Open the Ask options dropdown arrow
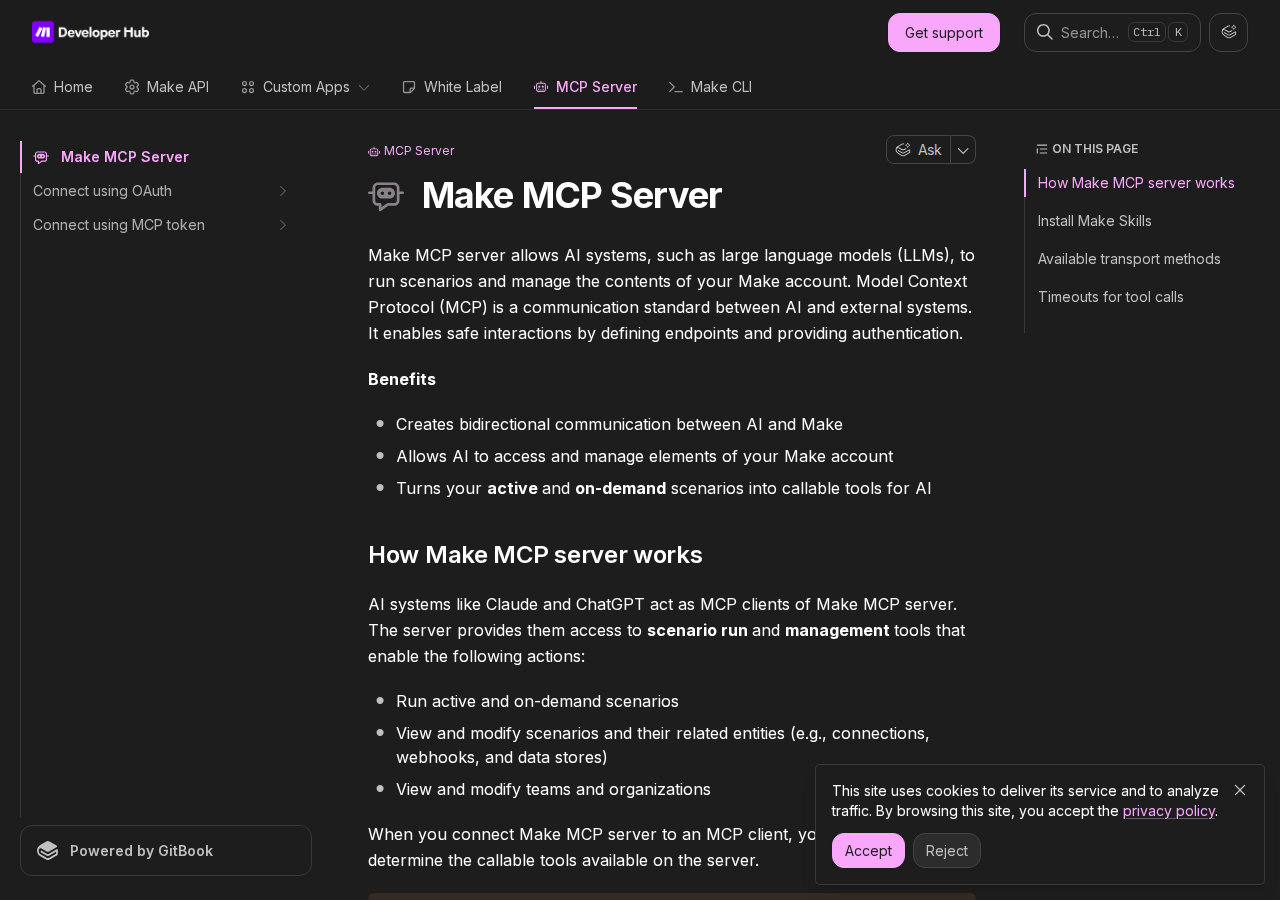1280x900 pixels. coord(963,150)
